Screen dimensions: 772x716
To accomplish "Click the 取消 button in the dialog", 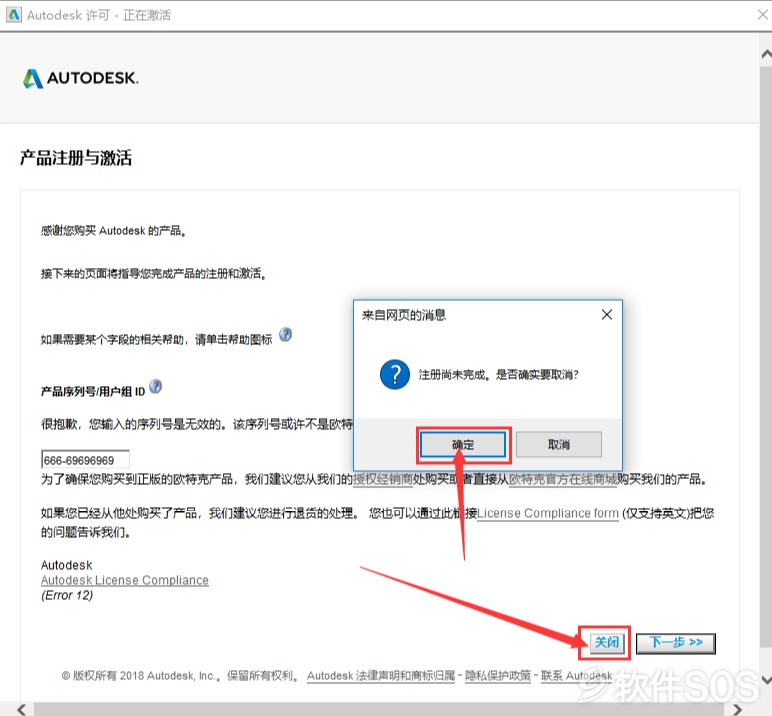I will click(x=559, y=445).
